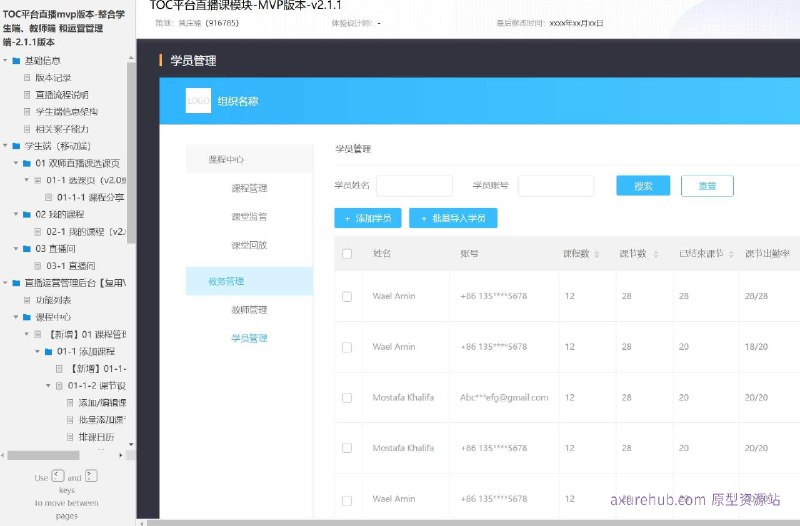Viewport: 800px width, 526px height.
Task: Click the 02 我的课程 folder icon
Action: tap(27, 214)
